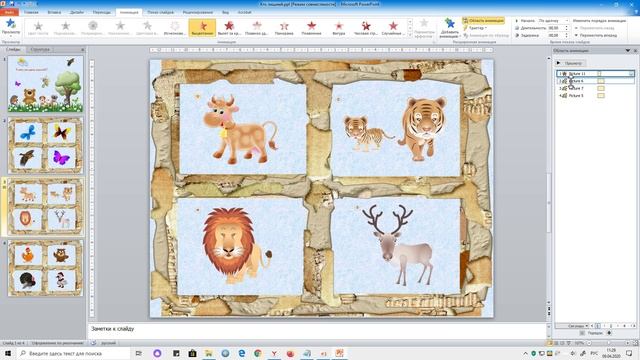Click the reindeer picture on the slide

pyautogui.click(x=397, y=244)
